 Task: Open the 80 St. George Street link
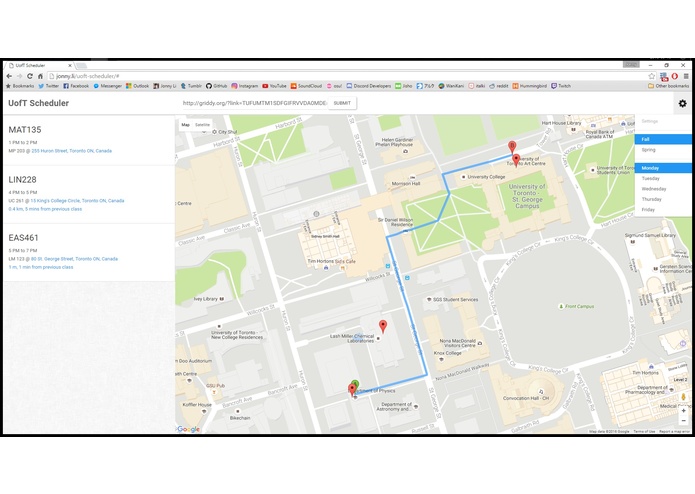click(74, 259)
